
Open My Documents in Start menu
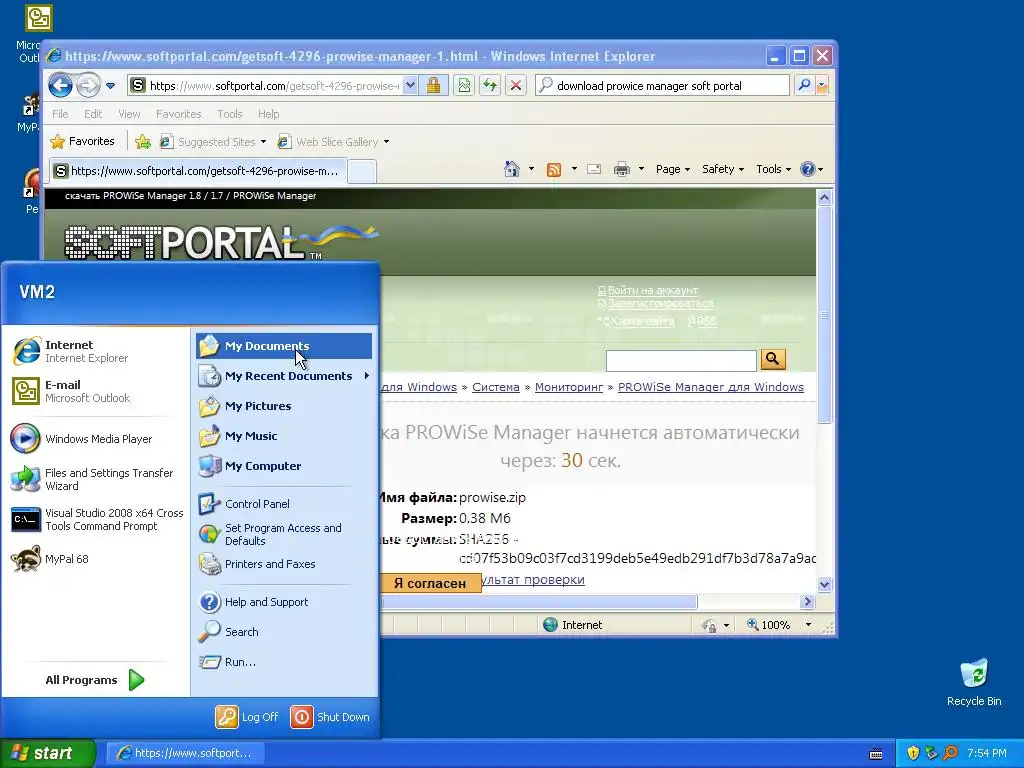pyautogui.click(x=284, y=346)
